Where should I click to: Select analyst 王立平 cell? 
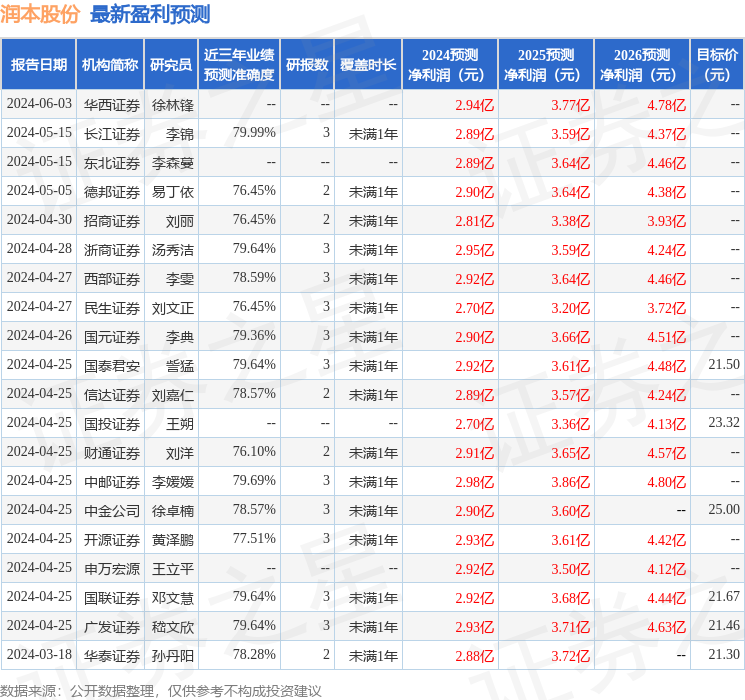[x=173, y=569]
